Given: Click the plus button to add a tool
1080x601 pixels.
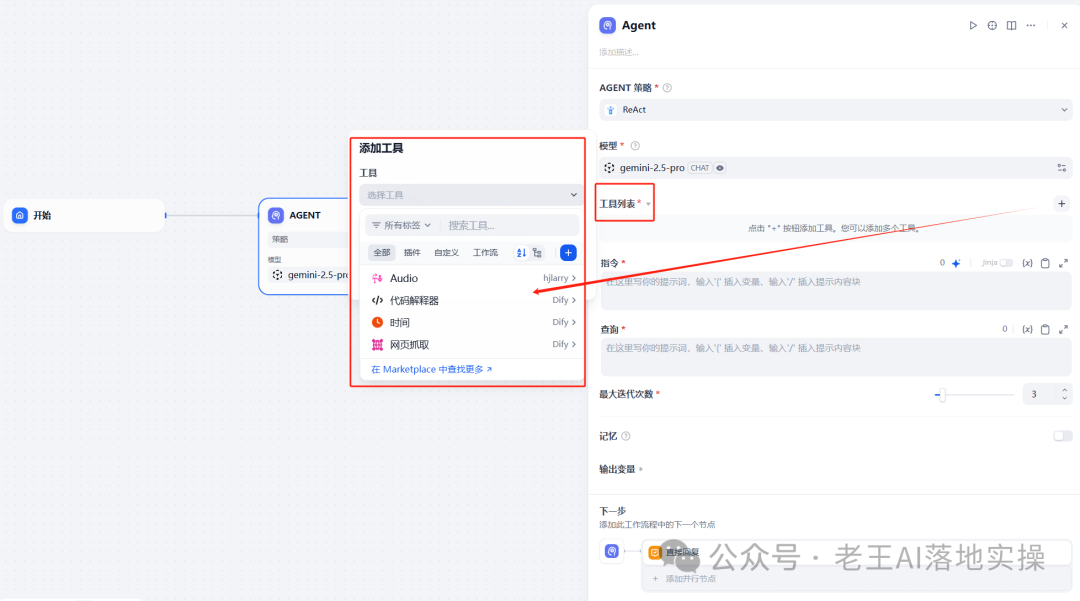Looking at the screenshot, I should pos(1061,204).
